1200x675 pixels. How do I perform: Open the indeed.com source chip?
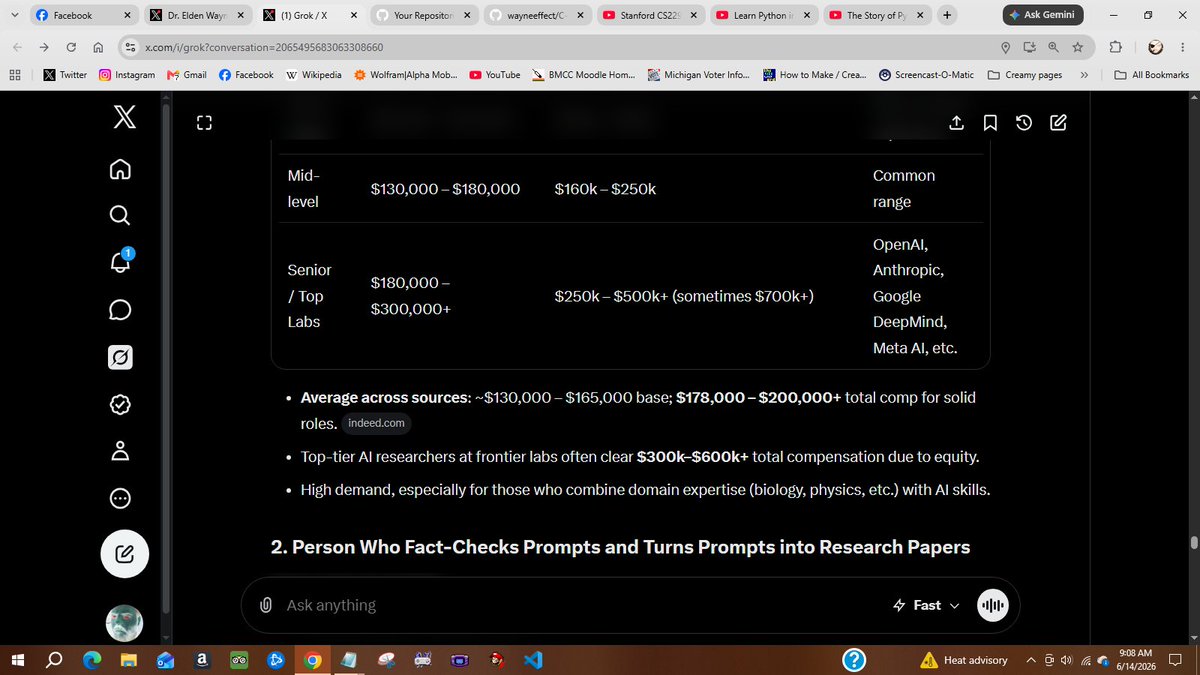pyautogui.click(x=378, y=424)
